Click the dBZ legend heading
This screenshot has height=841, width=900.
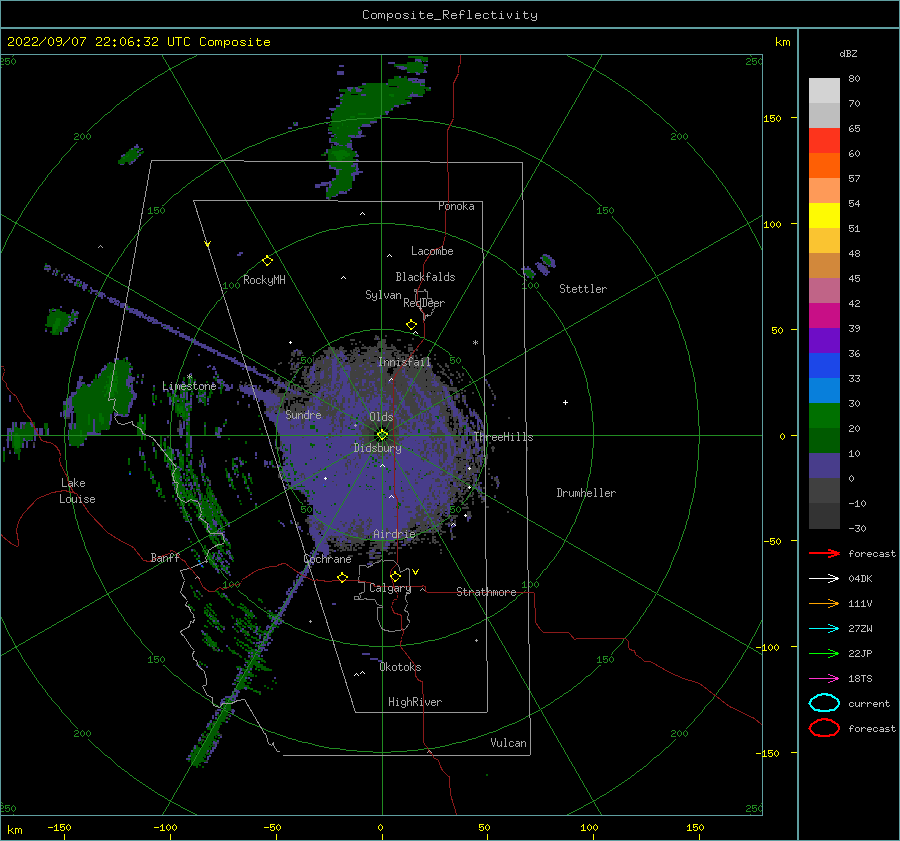[848, 53]
